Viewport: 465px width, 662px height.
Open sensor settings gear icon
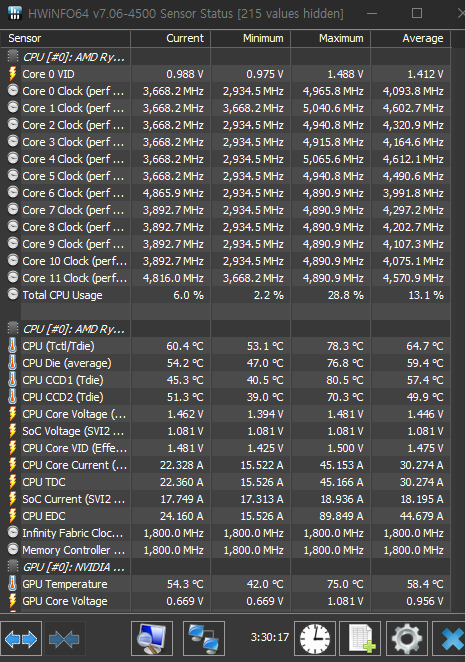[407, 639]
